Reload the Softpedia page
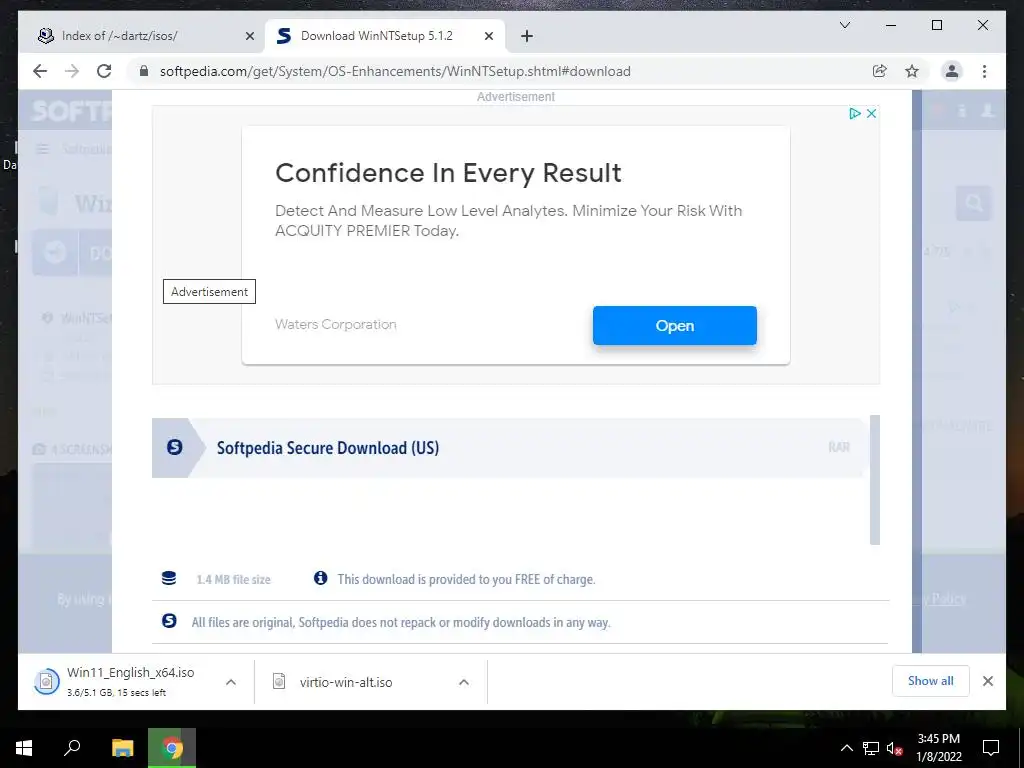The image size is (1024, 768). coord(104,71)
